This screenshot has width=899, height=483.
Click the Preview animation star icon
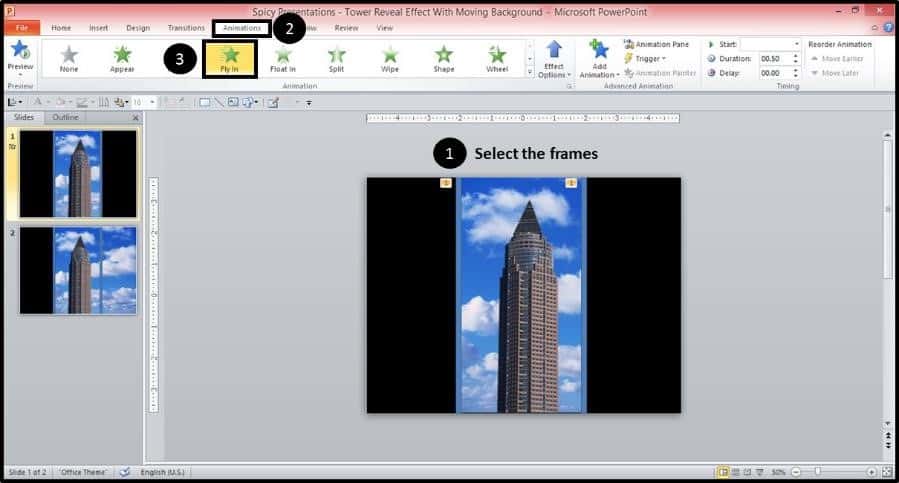pos(20,51)
